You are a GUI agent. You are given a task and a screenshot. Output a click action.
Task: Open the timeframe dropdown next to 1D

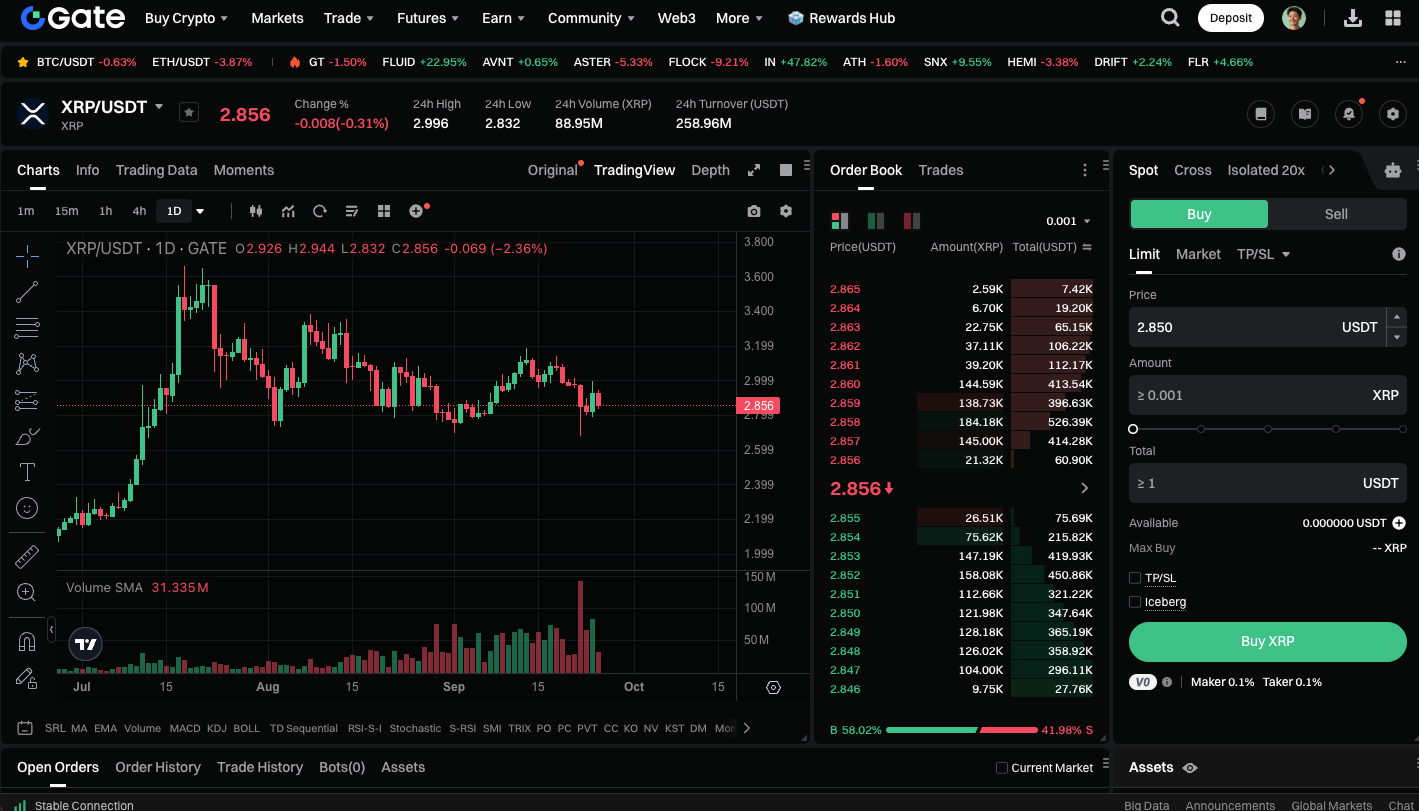pyautogui.click(x=200, y=211)
